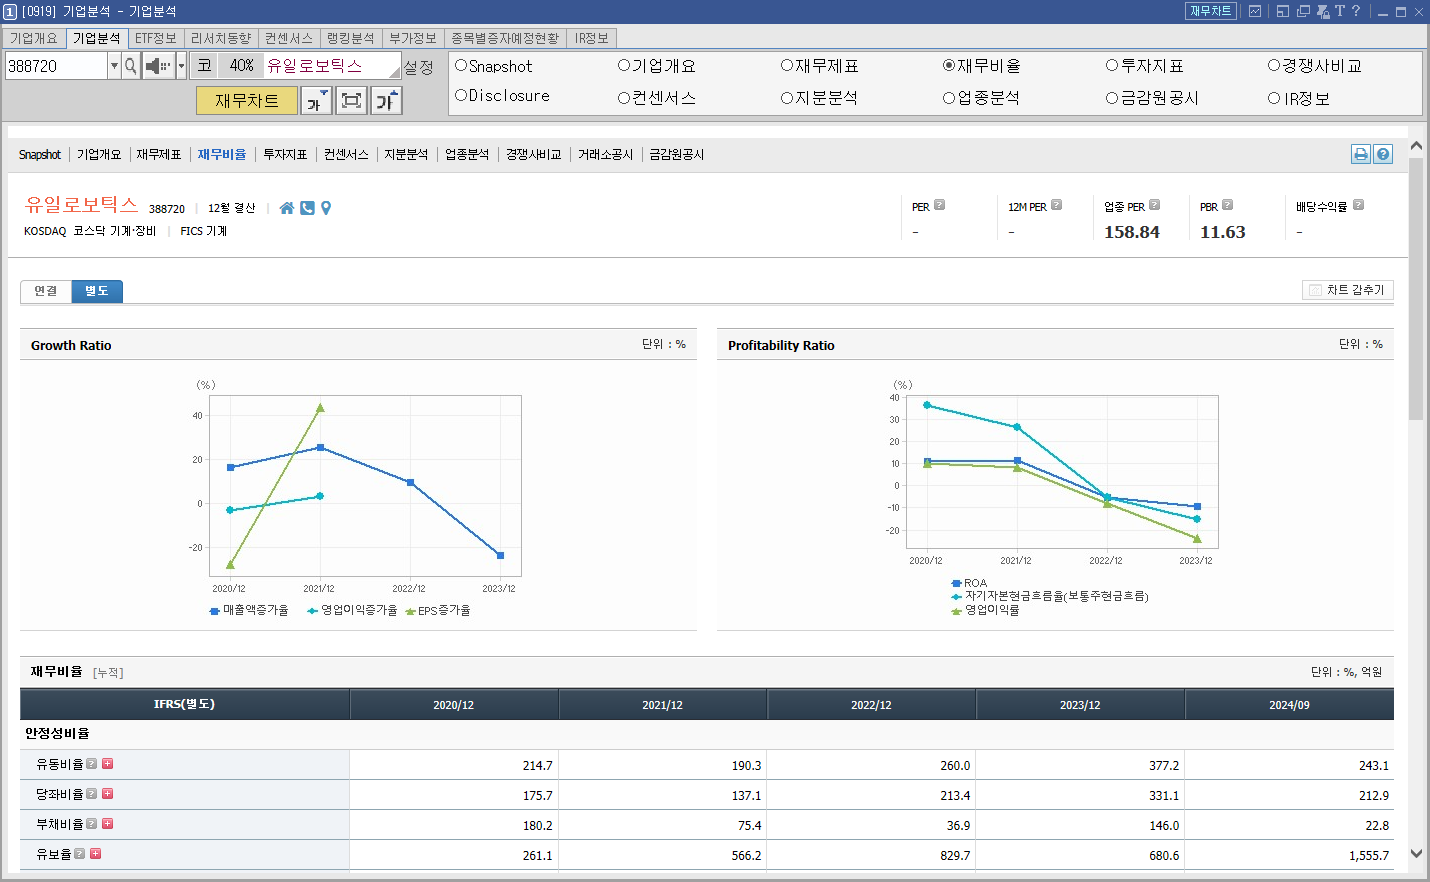Open the 거래소공시 link in report menu
Viewport: 1430px width, 882px height.
pos(606,154)
